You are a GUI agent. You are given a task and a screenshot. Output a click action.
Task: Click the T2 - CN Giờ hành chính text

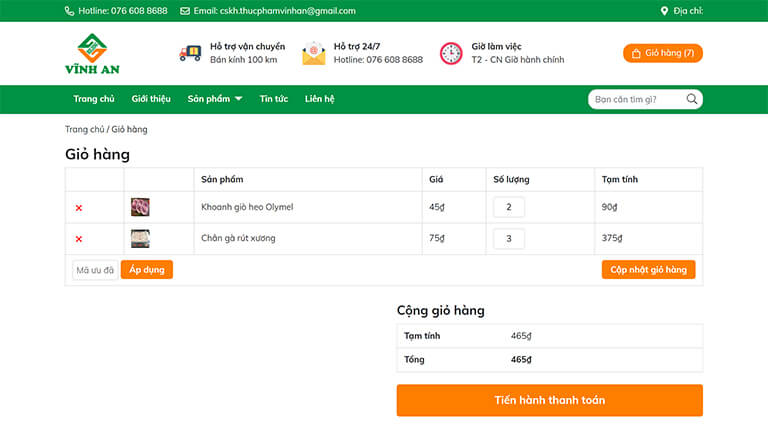[518, 60]
